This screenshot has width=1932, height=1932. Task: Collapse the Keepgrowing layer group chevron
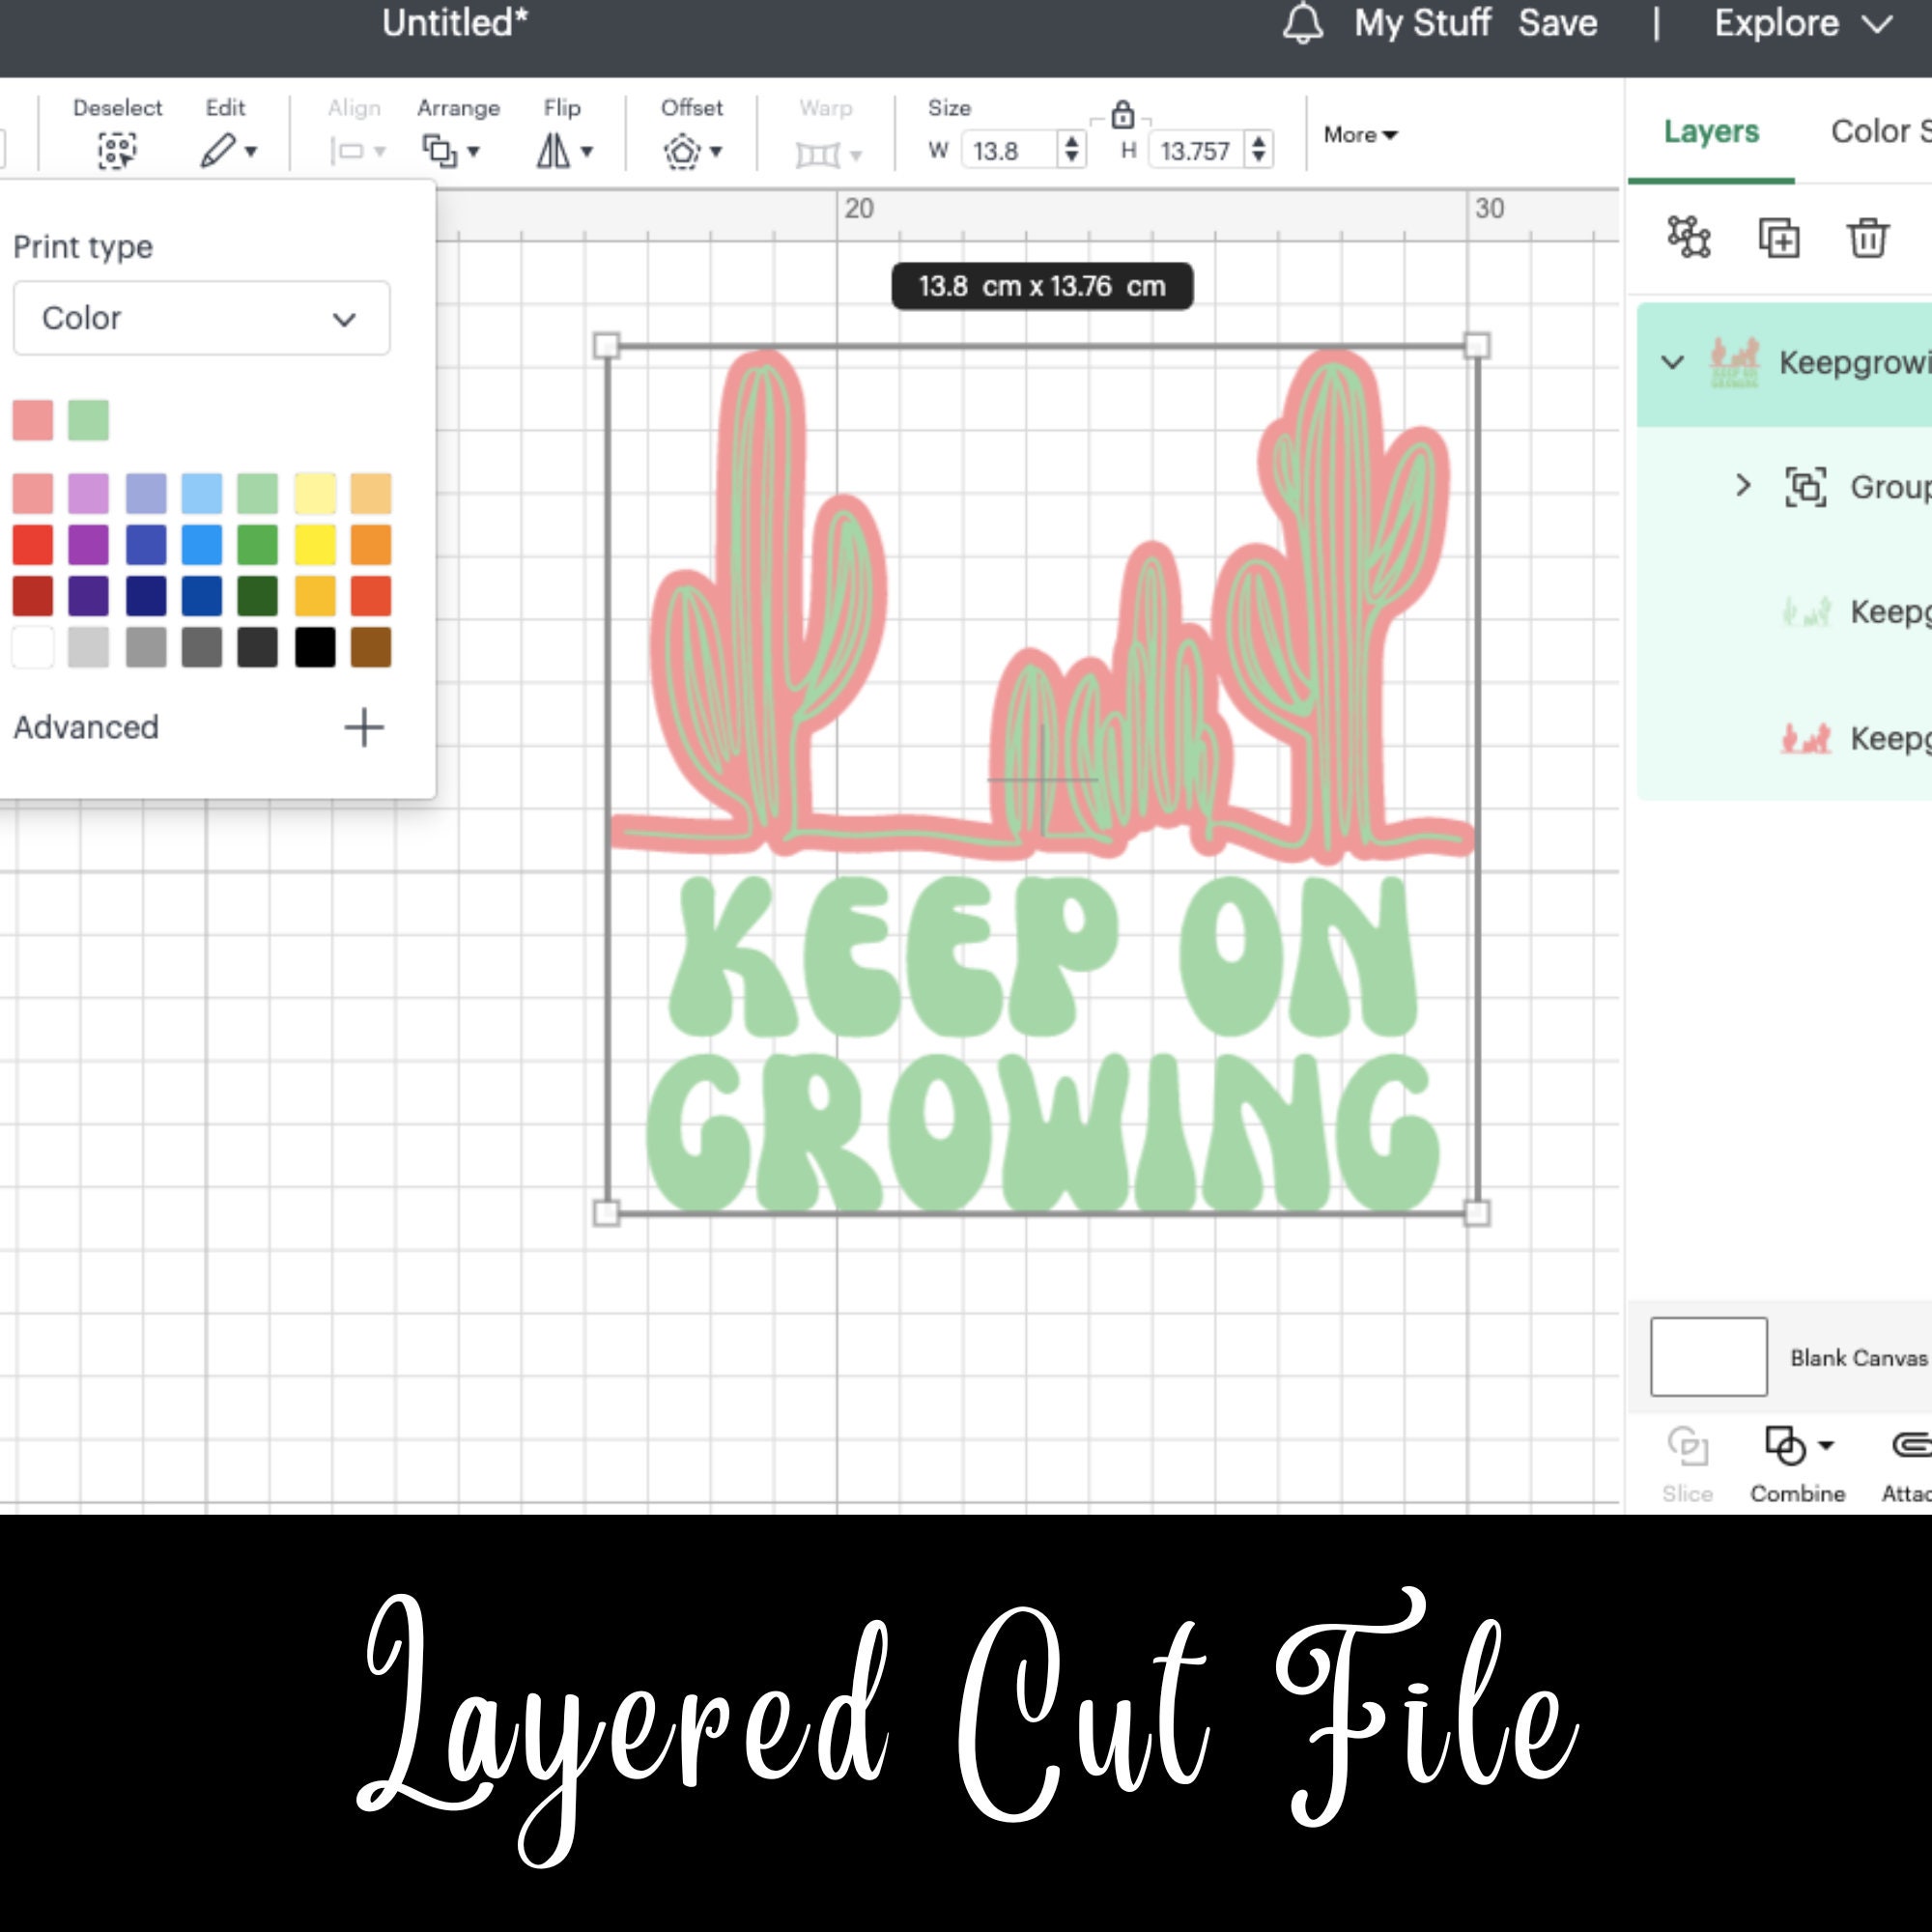coord(1671,363)
